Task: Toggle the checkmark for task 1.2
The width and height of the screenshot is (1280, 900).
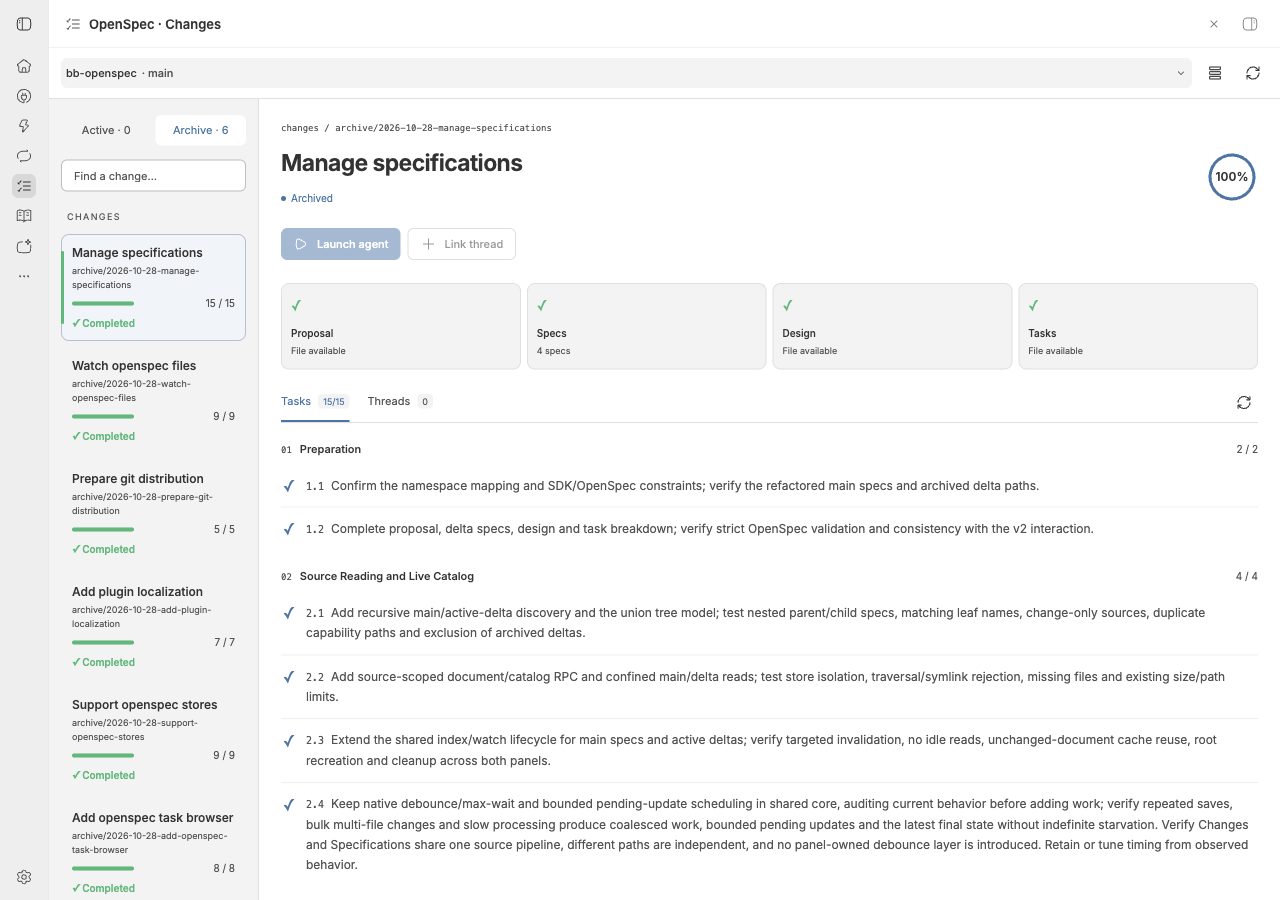Action: click(x=288, y=529)
